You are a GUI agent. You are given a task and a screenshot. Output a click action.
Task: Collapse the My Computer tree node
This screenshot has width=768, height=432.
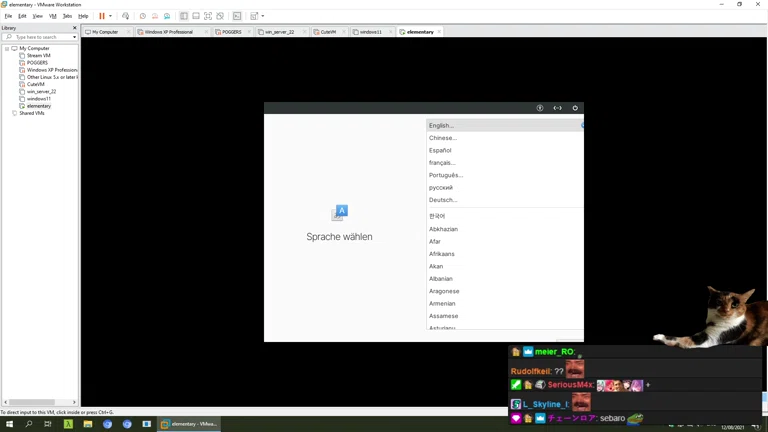(x=7, y=48)
